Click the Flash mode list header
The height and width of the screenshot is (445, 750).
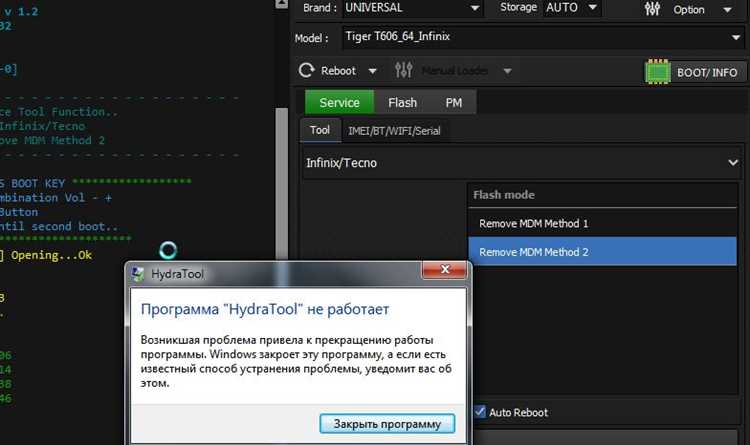[x=602, y=195]
